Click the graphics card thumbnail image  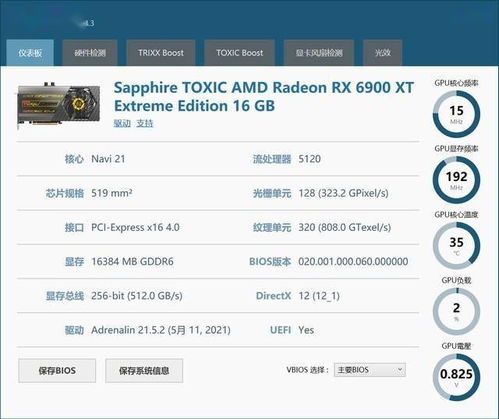59,105
